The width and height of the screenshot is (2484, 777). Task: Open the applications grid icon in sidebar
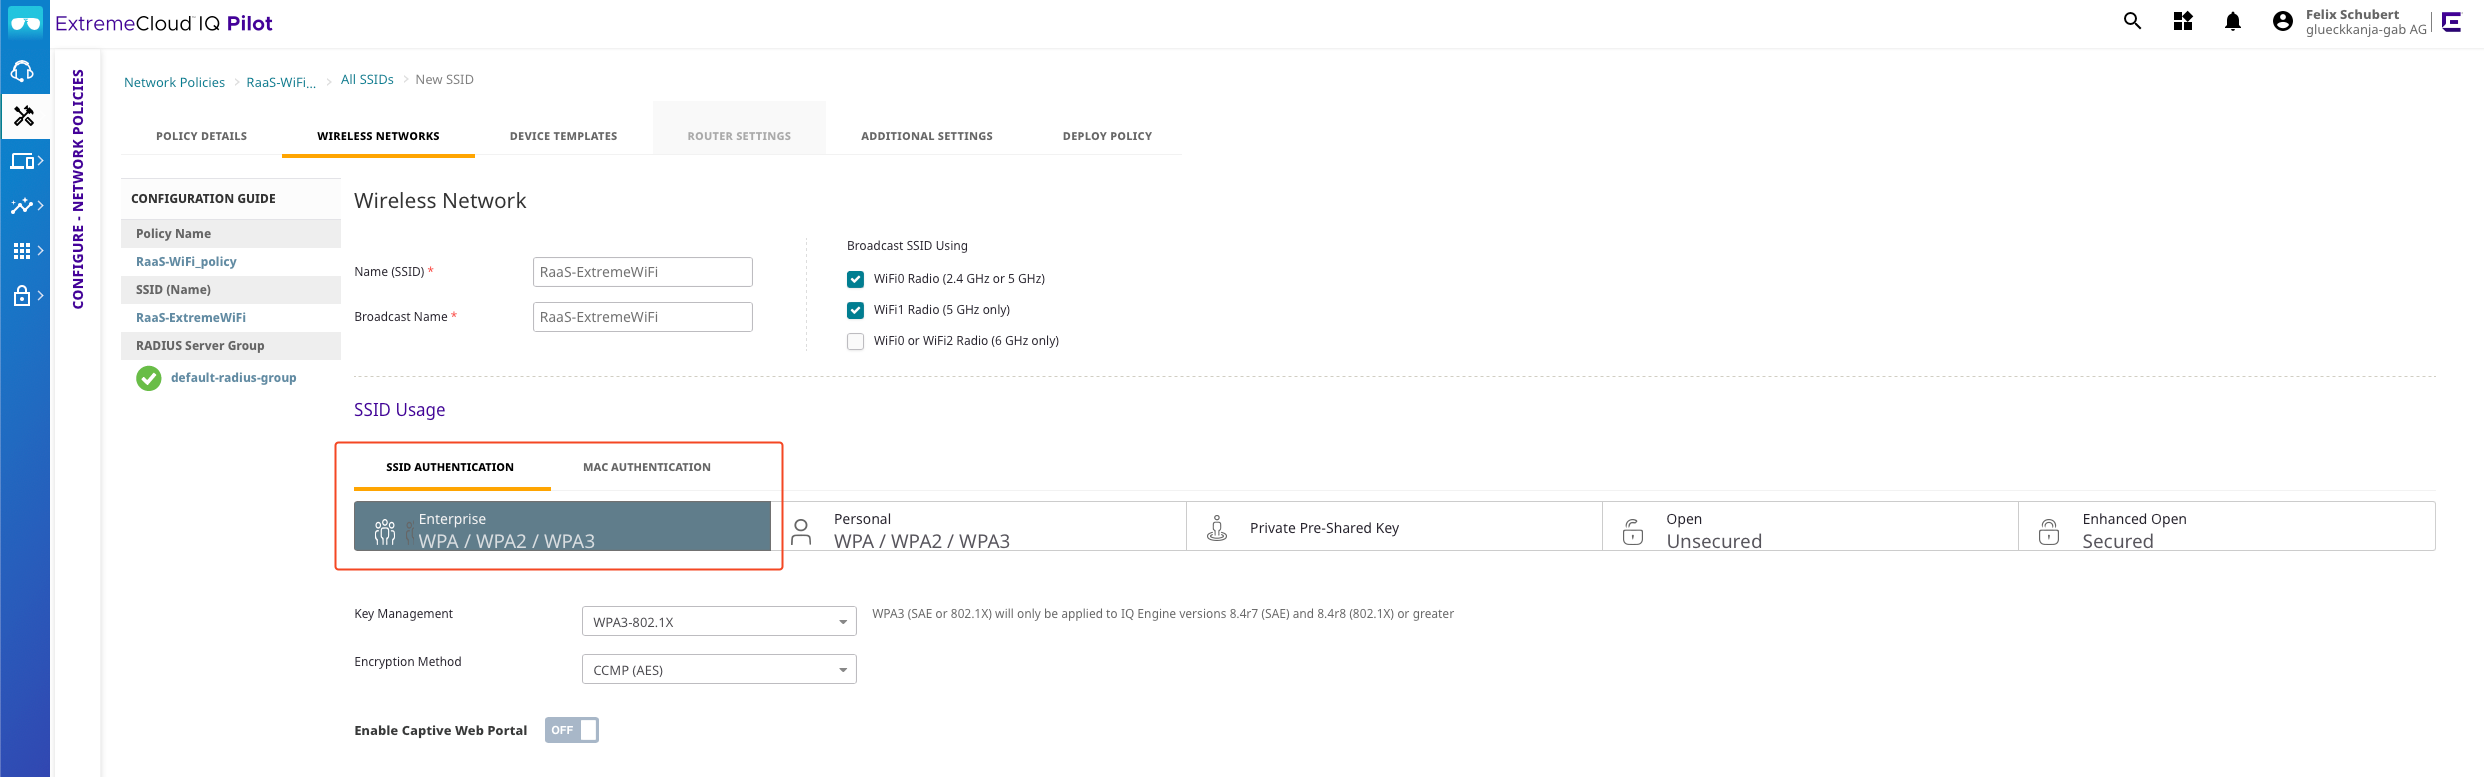tap(24, 251)
